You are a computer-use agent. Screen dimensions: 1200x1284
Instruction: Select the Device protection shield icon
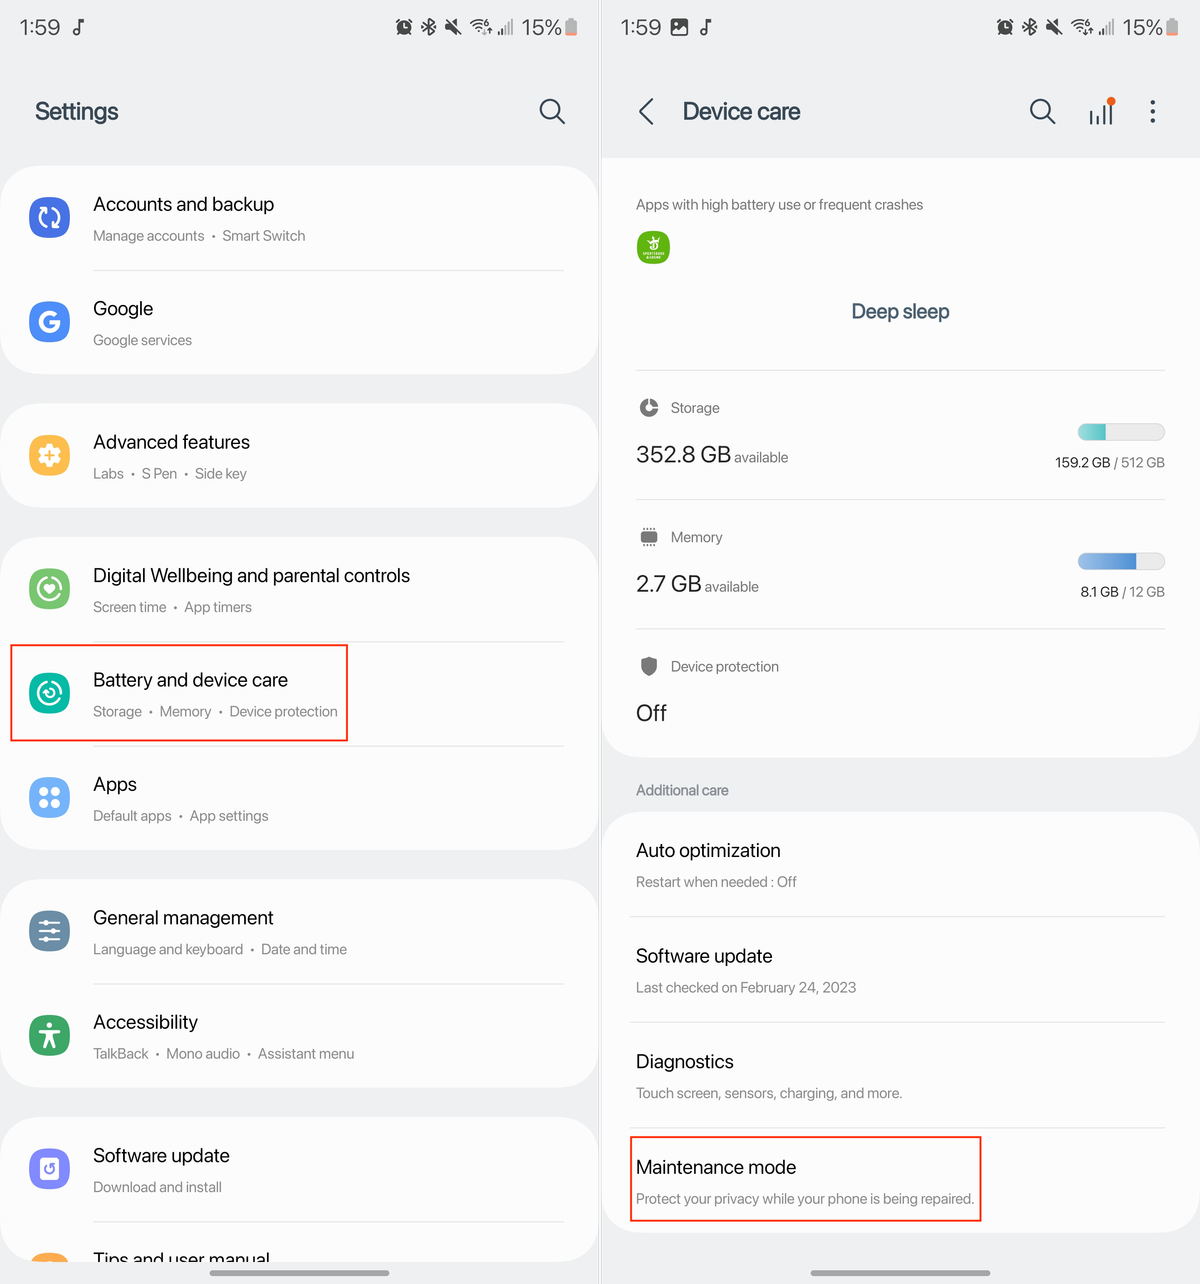tap(649, 666)
